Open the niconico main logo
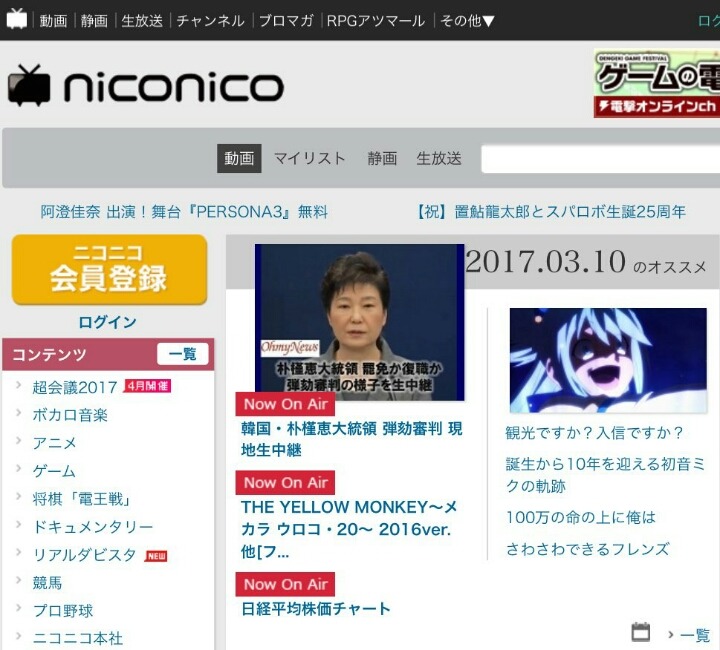Image resolution: width=720 pixels, height=650 pixels. click(x=146, y=85)
